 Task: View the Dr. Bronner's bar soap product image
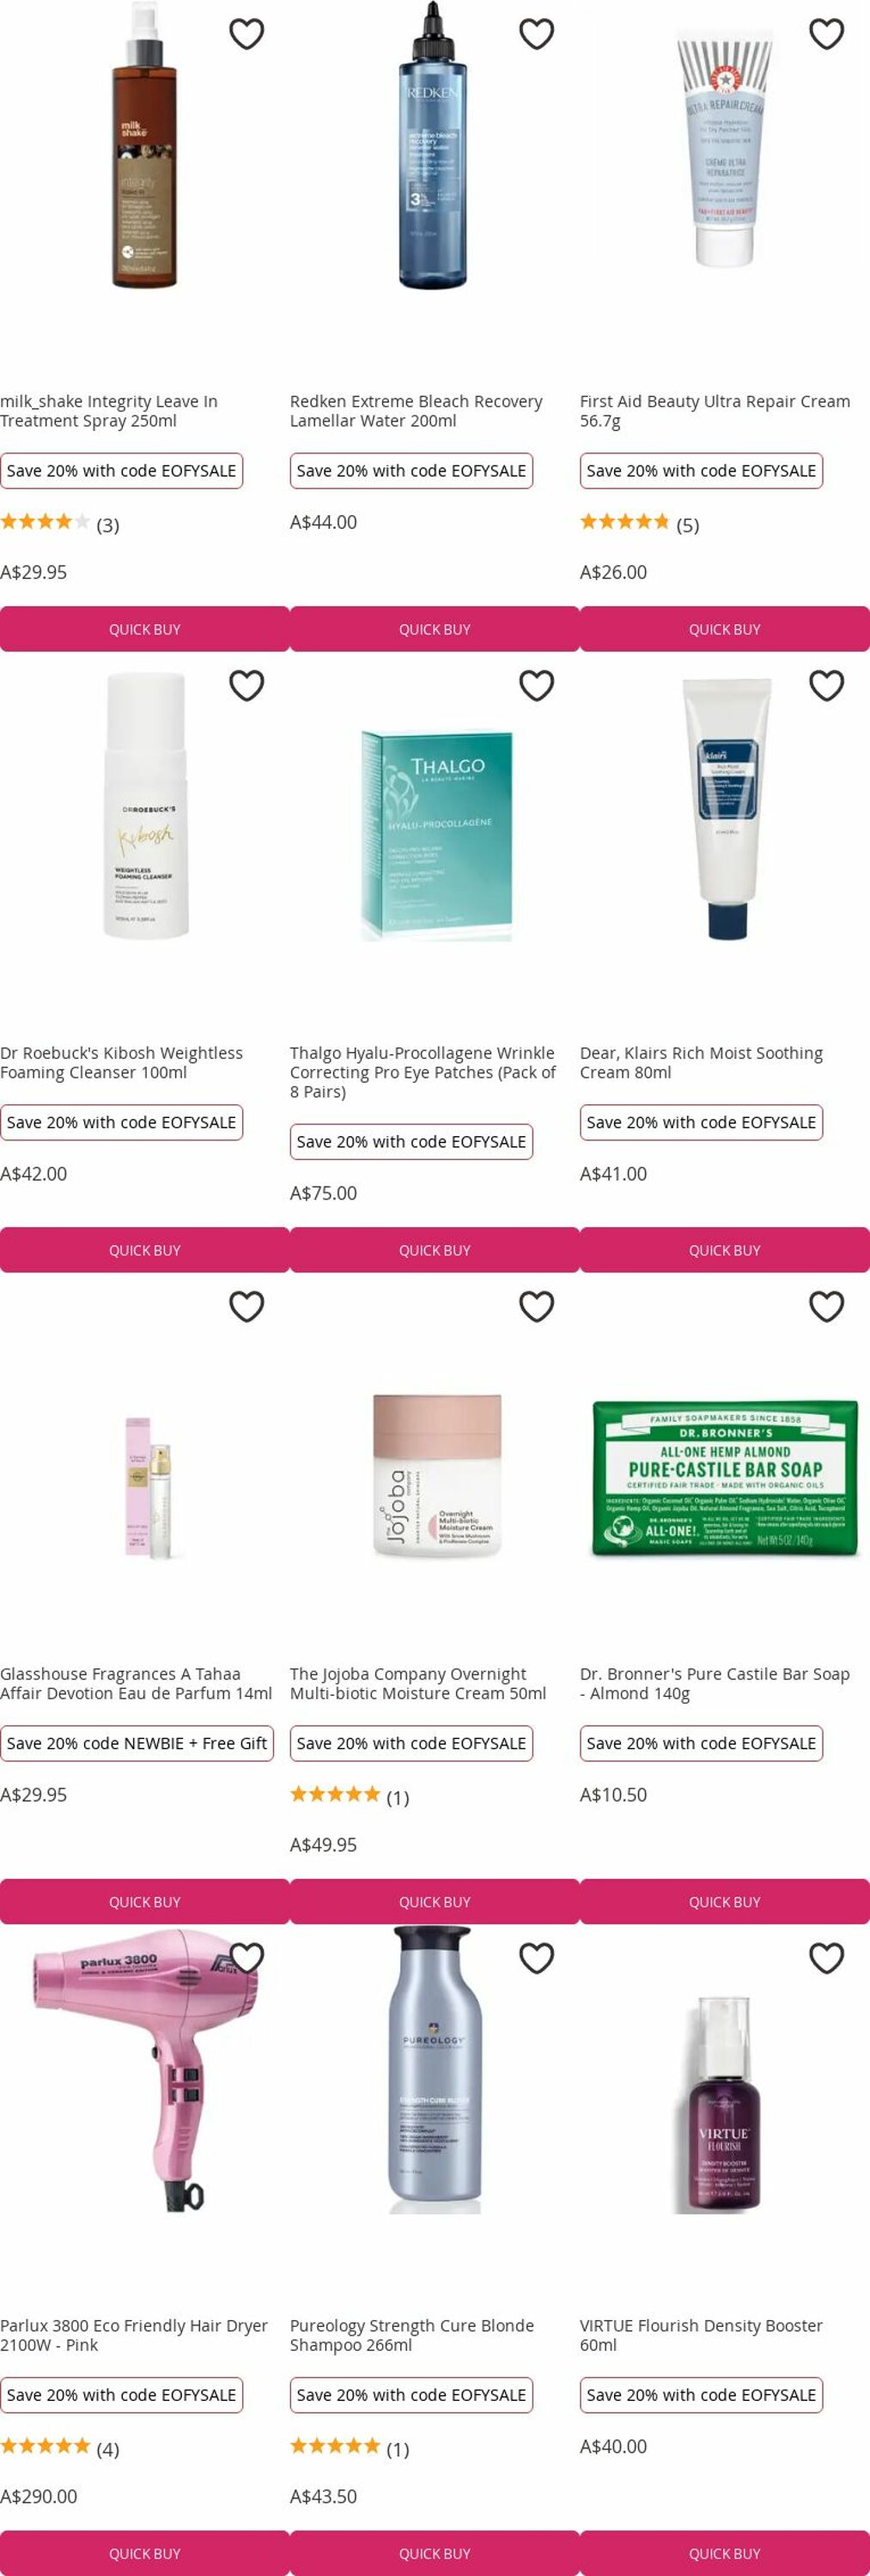[x=725, y=1476]
